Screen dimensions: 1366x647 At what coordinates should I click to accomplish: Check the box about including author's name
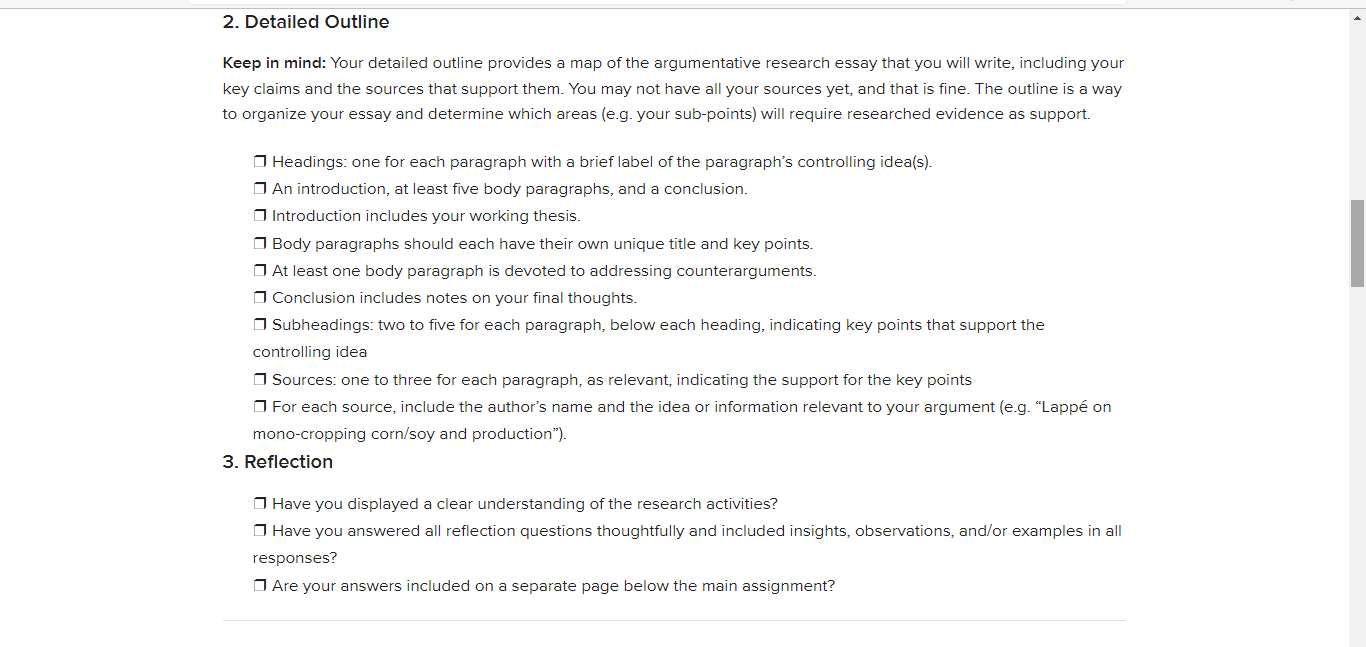[x=260, y=407]
